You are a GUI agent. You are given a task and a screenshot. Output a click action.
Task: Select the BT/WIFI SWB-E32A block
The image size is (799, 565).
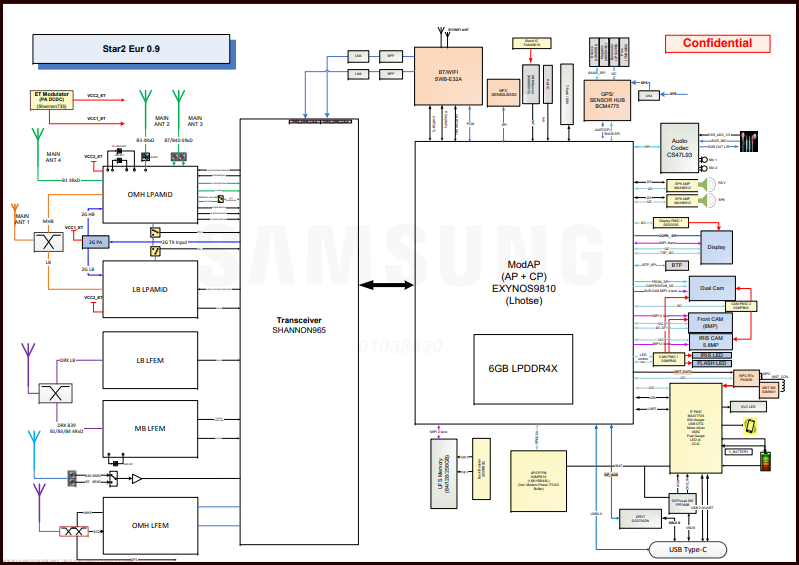[448, 76]
